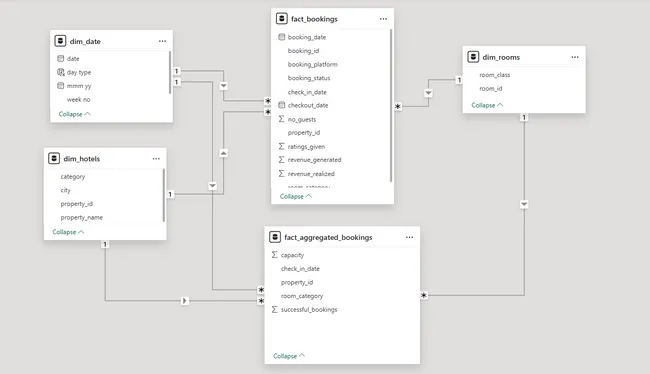
Task: Click calendar icon beside mmm yy
Action: [61, 86]
